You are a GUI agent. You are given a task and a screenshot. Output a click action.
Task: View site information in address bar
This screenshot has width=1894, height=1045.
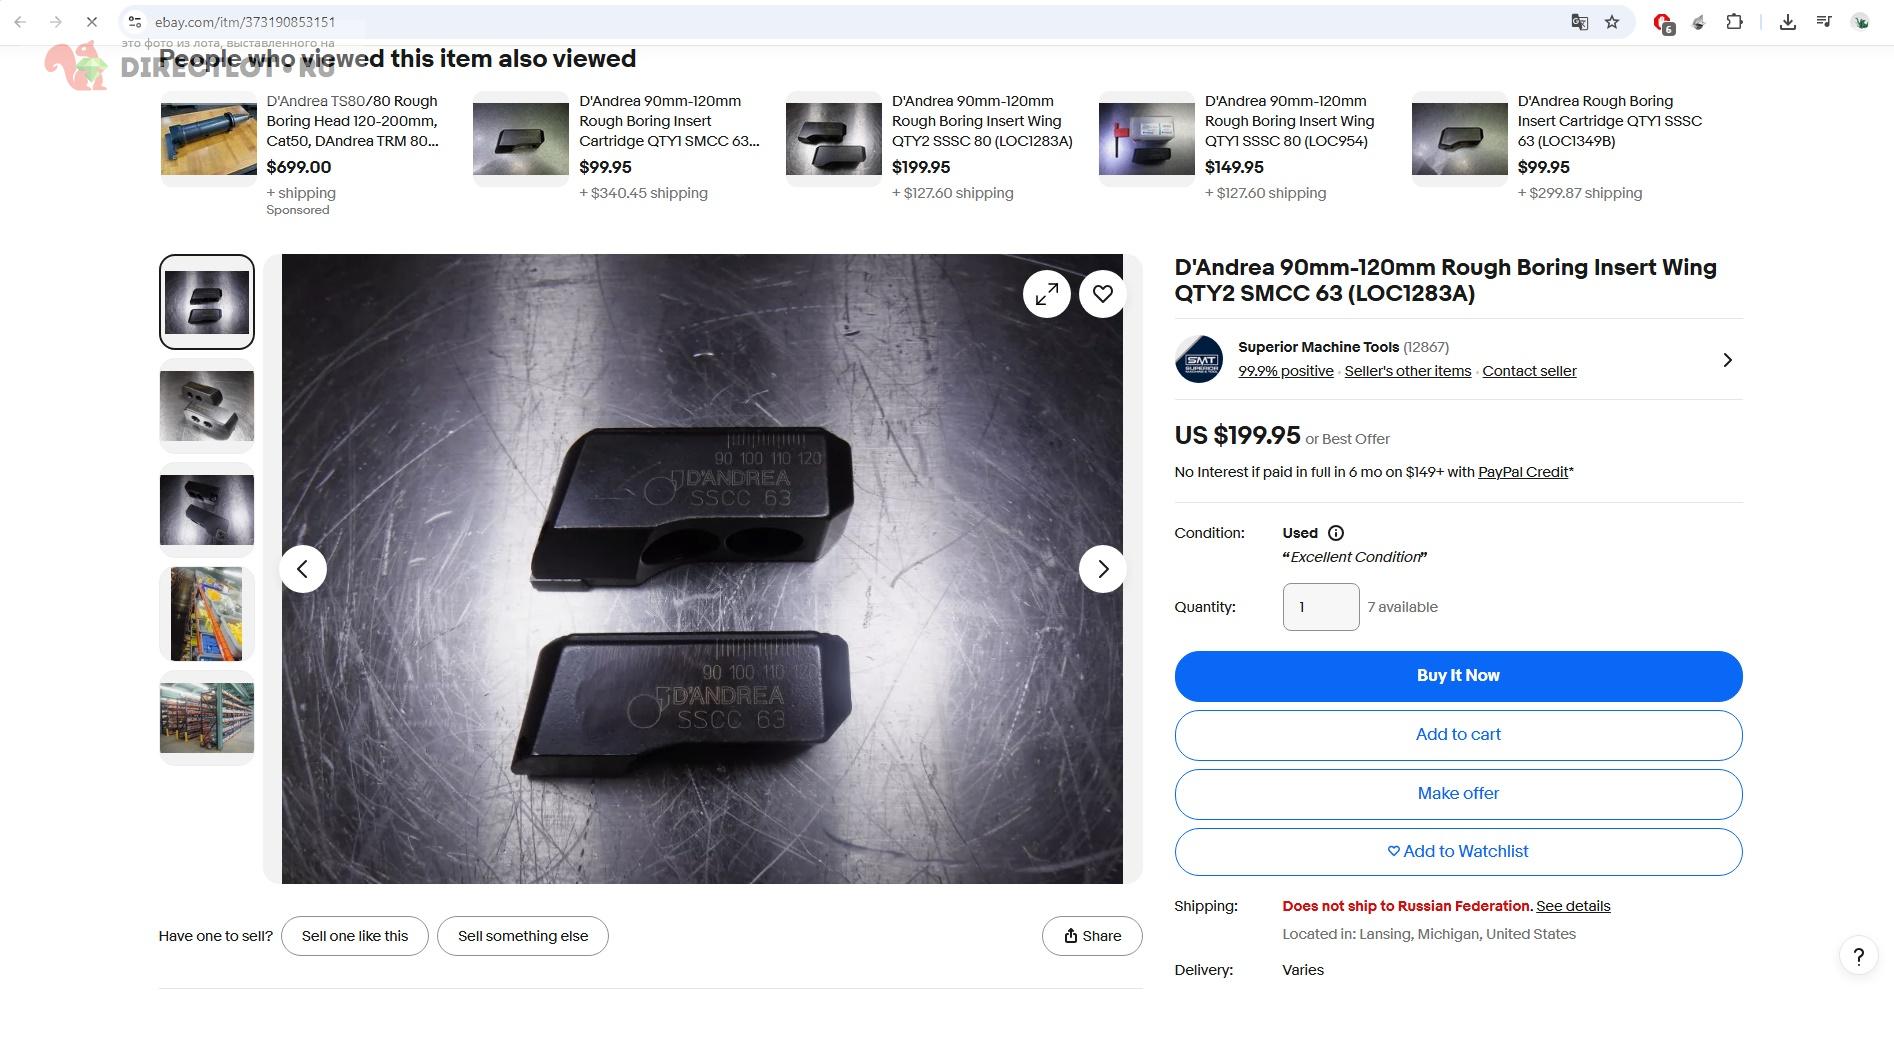point(135,22)
